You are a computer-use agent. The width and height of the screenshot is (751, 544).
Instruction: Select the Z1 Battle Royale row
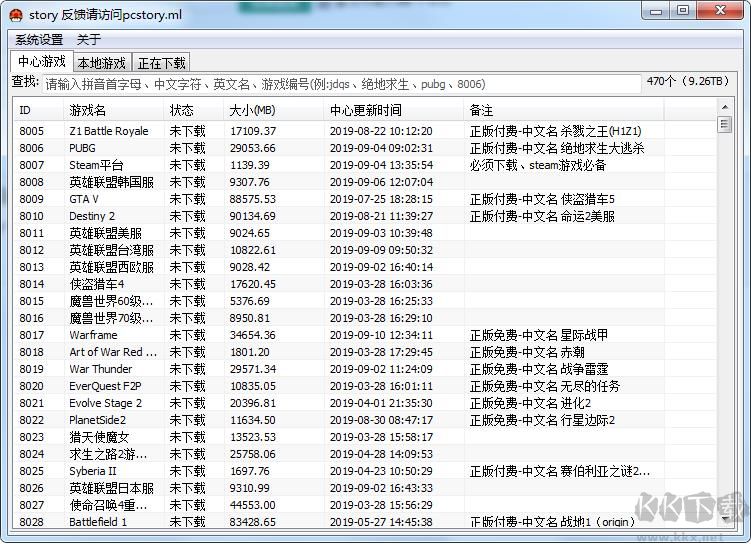[364, 131]
